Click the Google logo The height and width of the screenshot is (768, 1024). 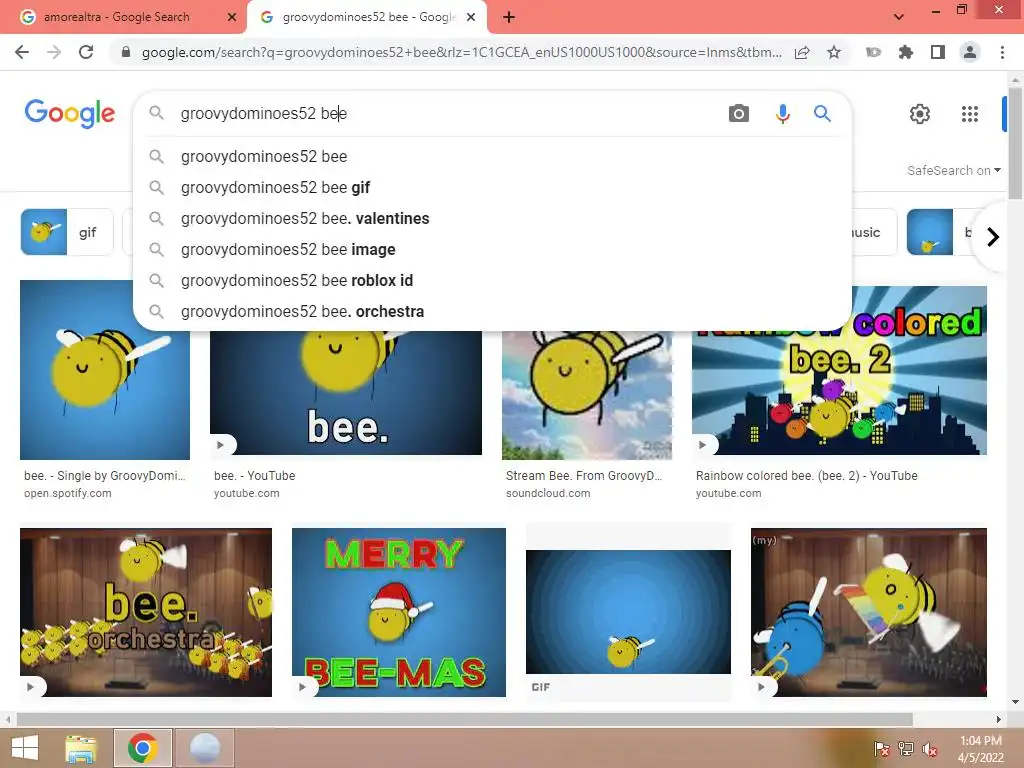pyautogui.click(x=70, y=114)
